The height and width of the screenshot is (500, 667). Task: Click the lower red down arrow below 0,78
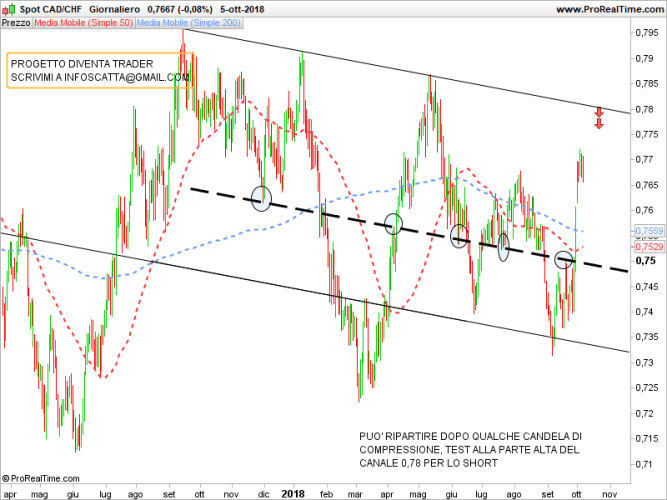coord(599,124)
